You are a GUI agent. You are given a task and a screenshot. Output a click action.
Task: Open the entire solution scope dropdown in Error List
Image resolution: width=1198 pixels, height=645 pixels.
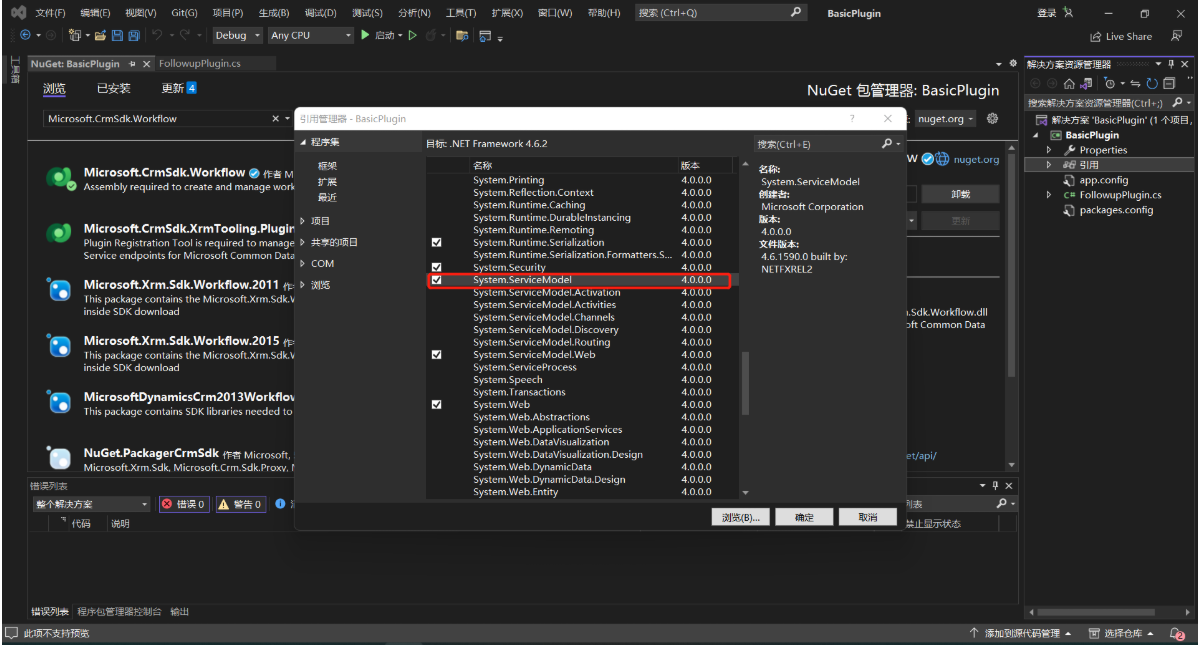[x=92, y=504]
